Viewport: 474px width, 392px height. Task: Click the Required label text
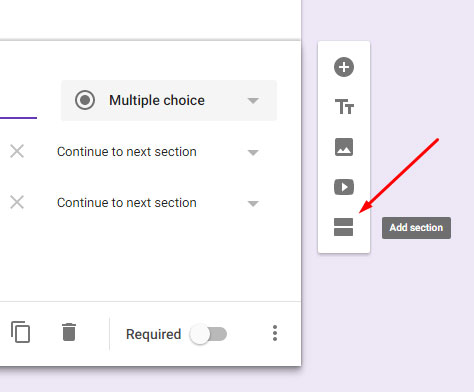[153, 334]
